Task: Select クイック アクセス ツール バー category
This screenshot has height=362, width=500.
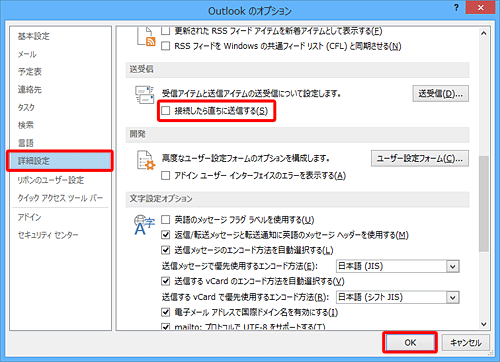Action: click(x=60, y=198)
